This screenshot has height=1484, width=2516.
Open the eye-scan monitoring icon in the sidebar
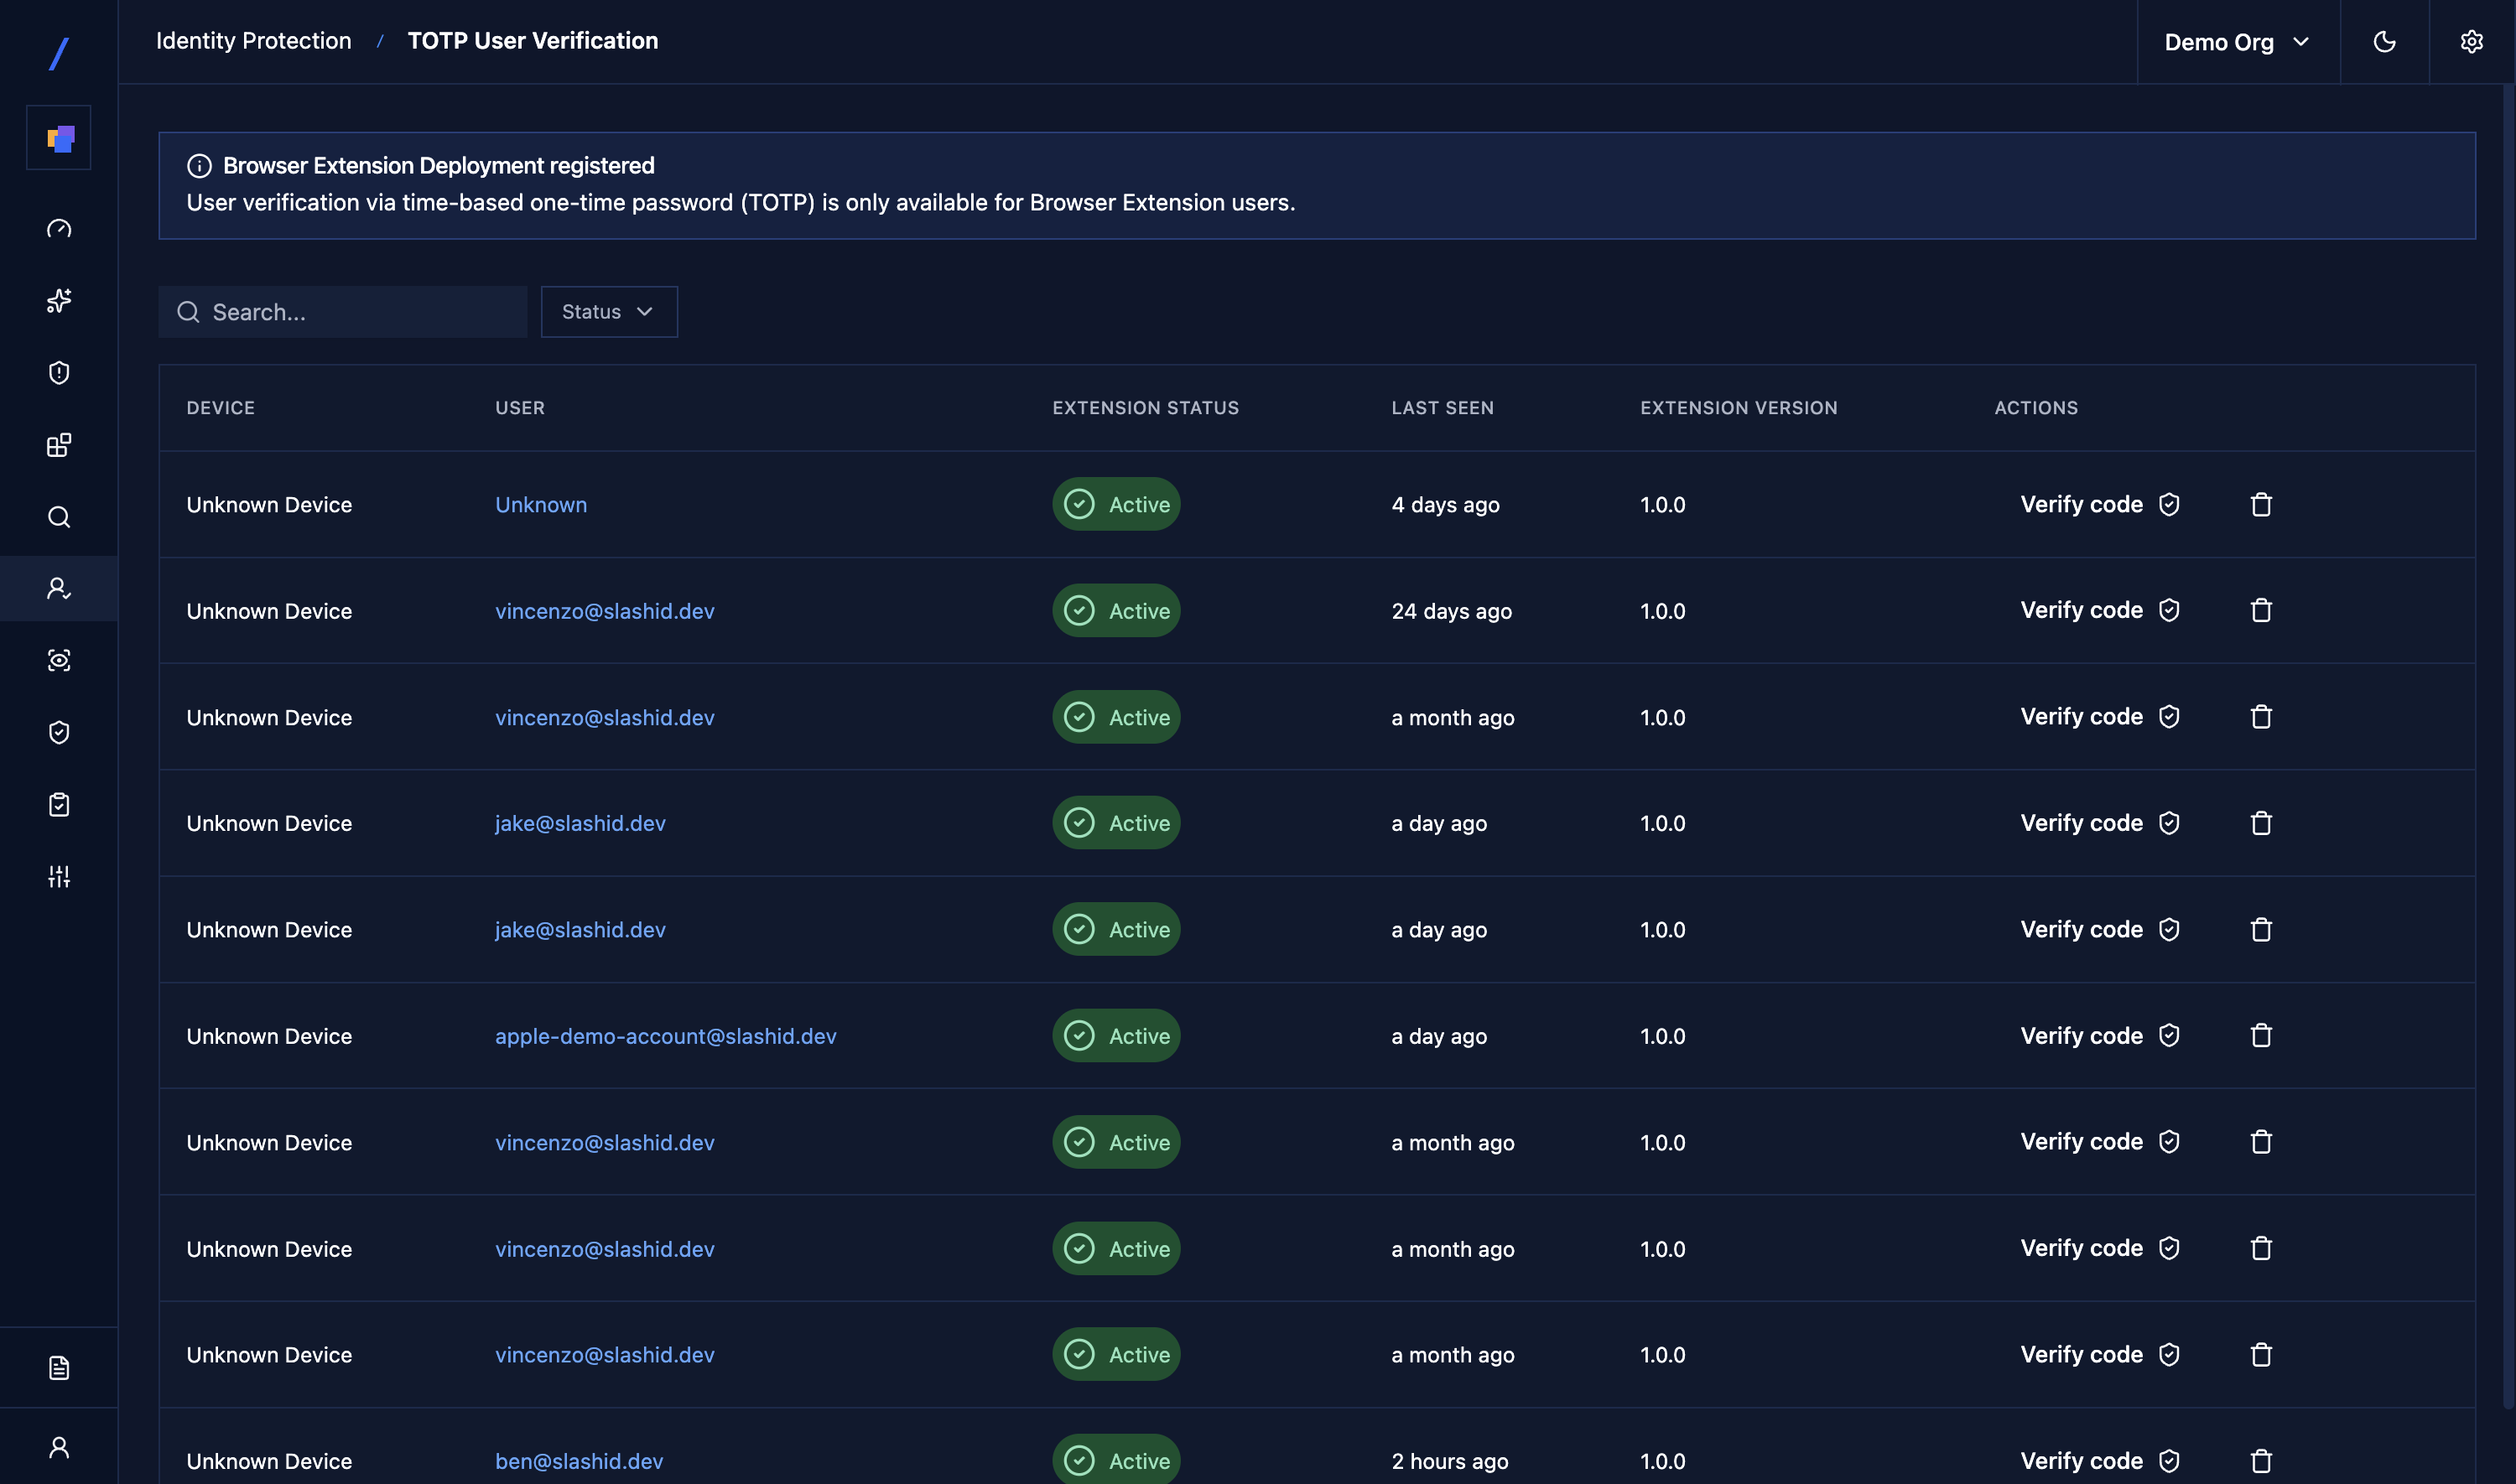[x=59, y=660]
